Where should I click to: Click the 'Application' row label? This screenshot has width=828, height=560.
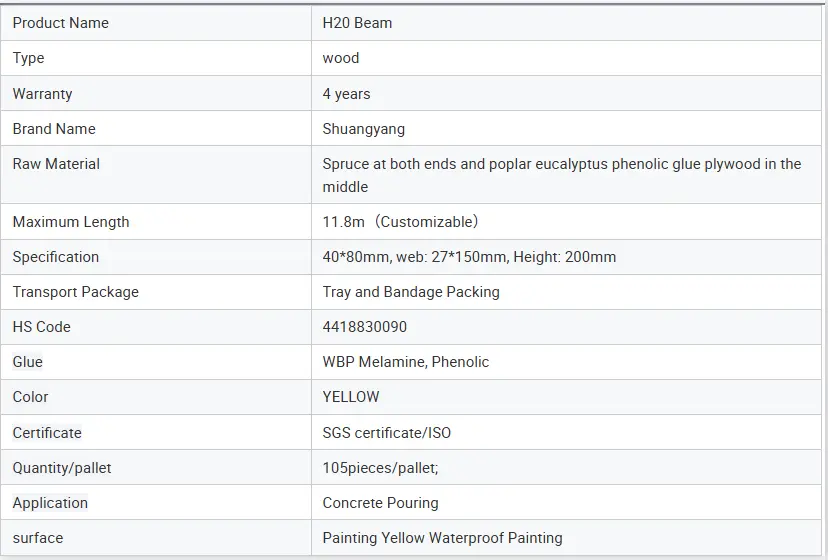(x=50, y=503)
